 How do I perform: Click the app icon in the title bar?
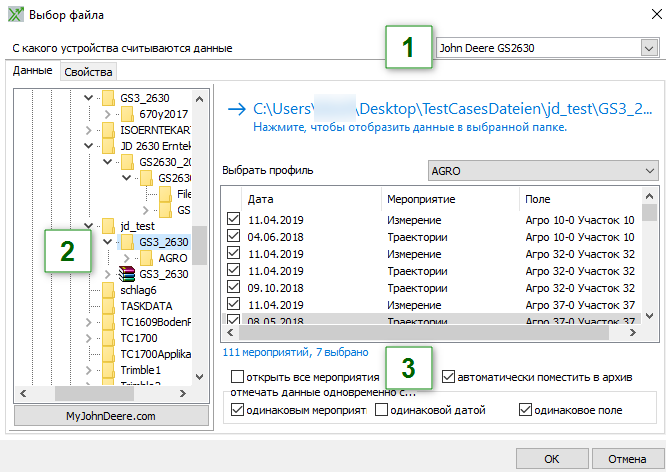pyautogui.click(x=16, y=14)
